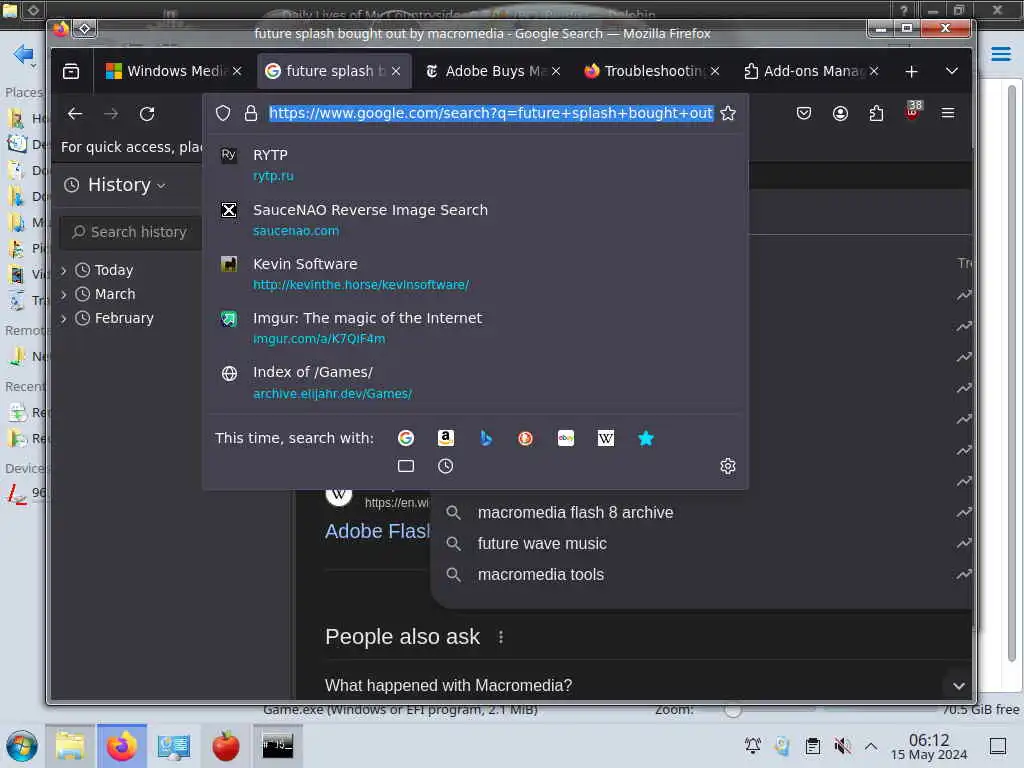Screen dimensions: 1024x768
Task: Go back in the Dolphin window
Action: (23, 54)
